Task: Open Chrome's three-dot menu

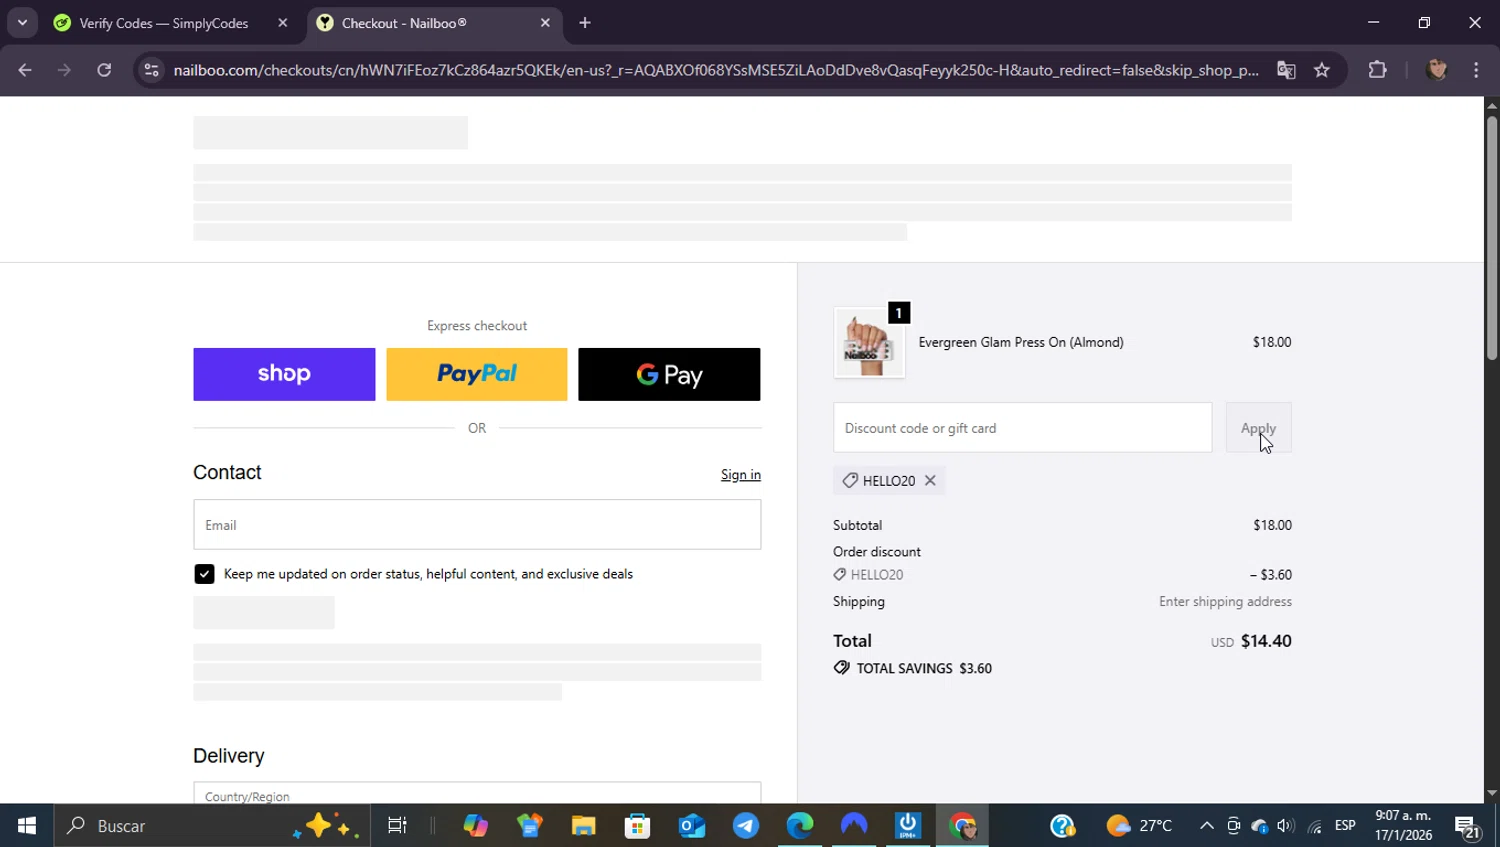Action: pos(1476,70)
